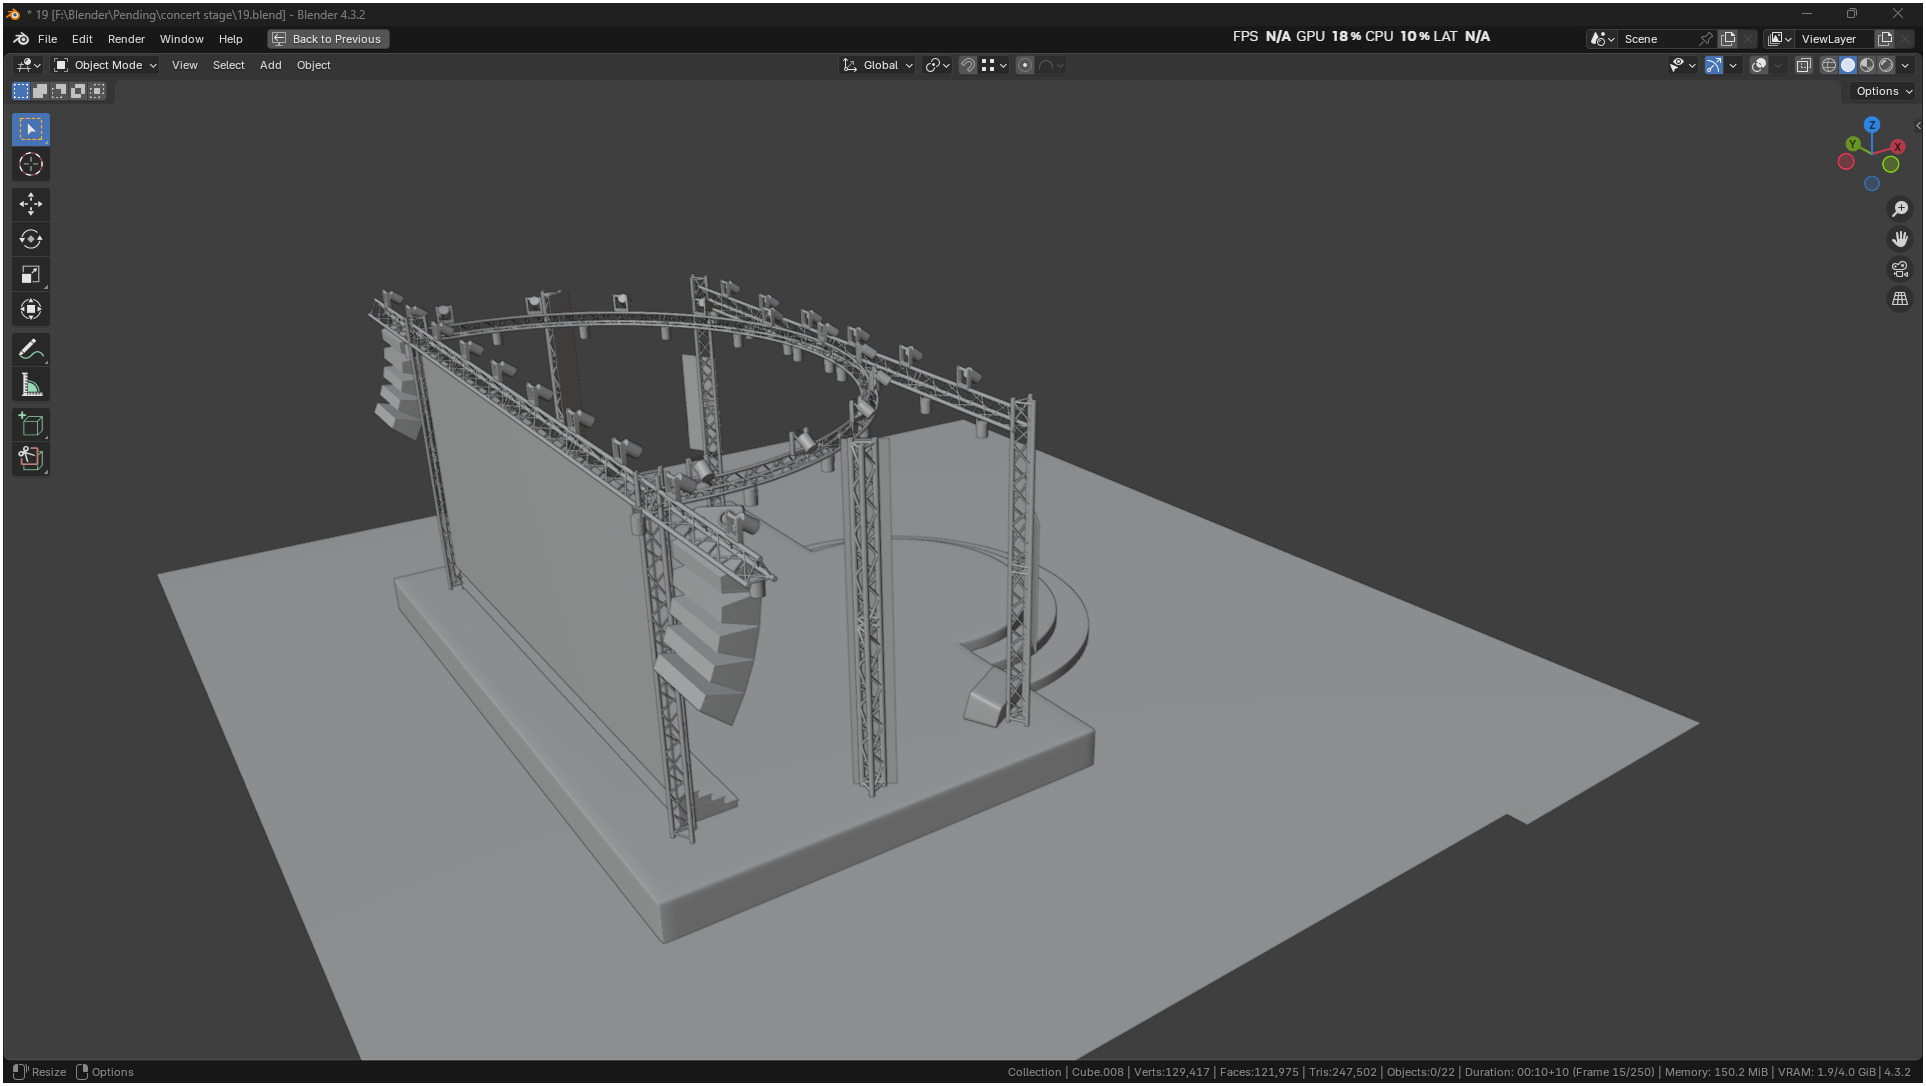
Task: Expand the Options dropdown
Action: point(1883,91)
